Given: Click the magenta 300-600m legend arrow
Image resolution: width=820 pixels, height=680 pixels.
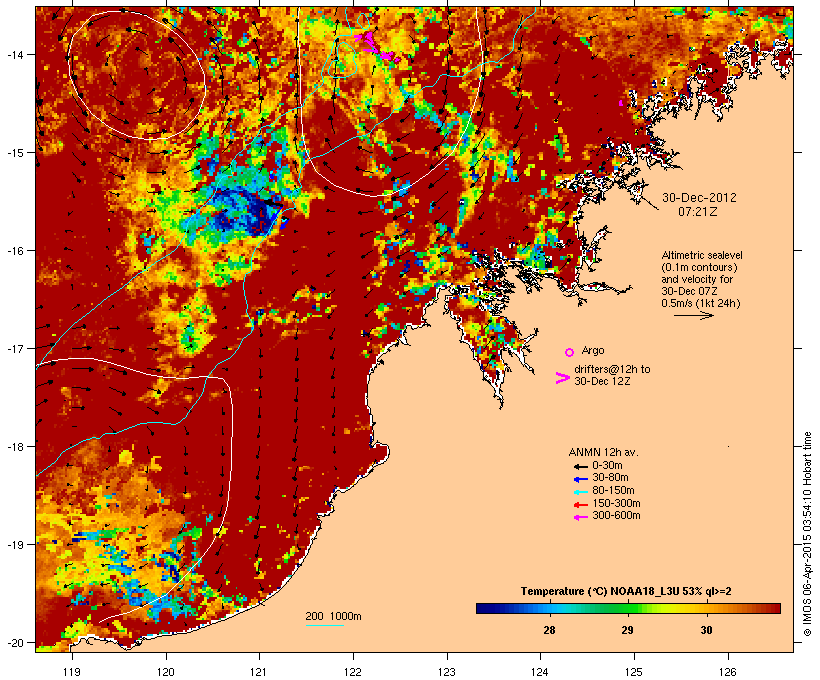Looking at the screenshot, I should [580, 517].
